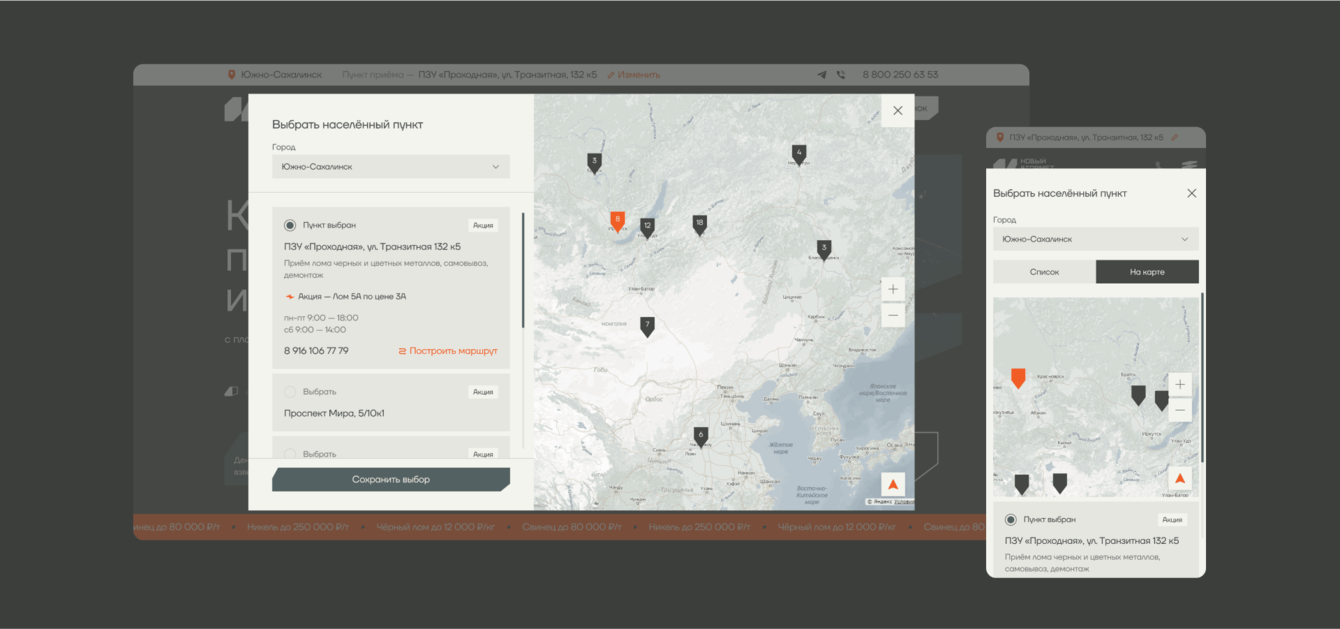Close the desktop city selection modal
Image resolution: width=1340 pixels, height=629 pixels.
click(x=897, y=111)
